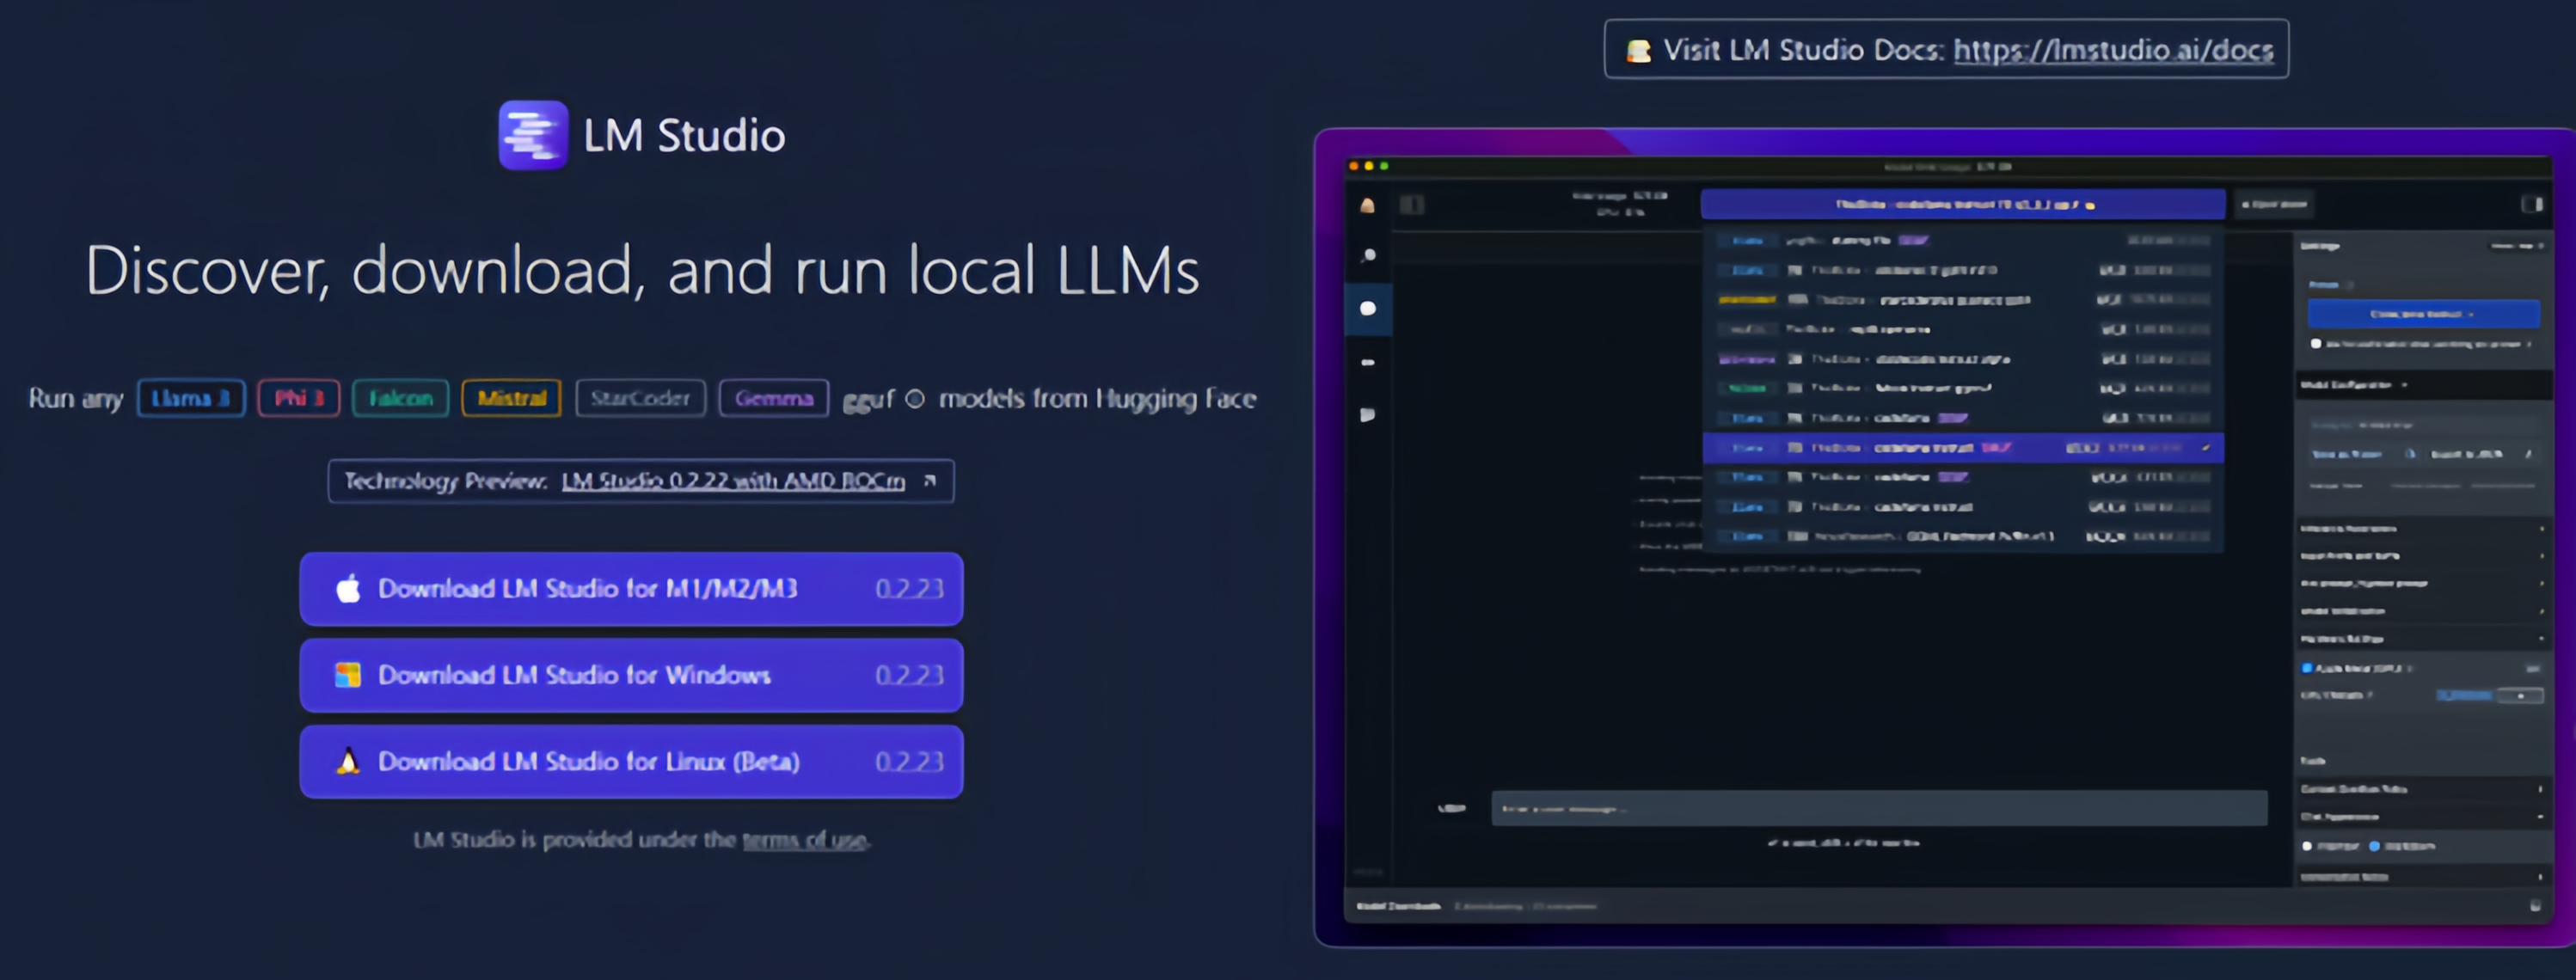
Task: Toggle the right panel icon at app top-right
Action: [2531, 204]
